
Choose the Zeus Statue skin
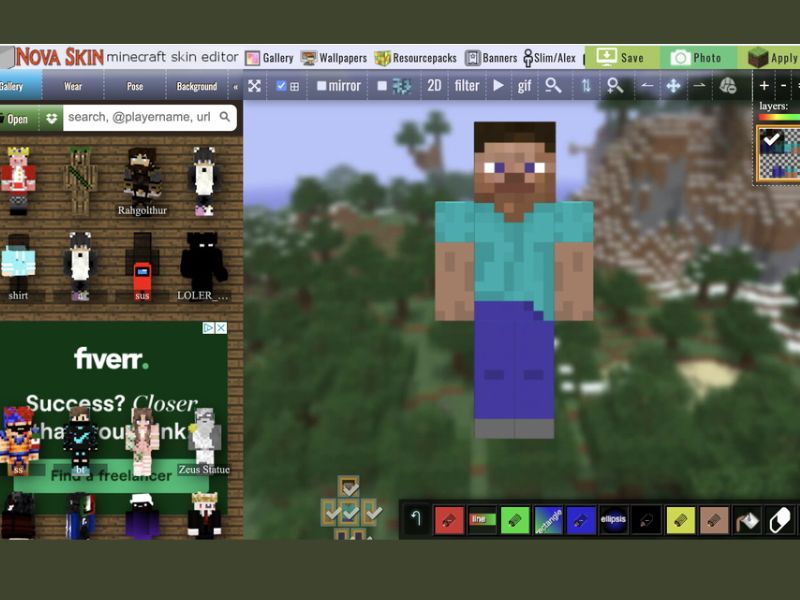tap(204, 441)
